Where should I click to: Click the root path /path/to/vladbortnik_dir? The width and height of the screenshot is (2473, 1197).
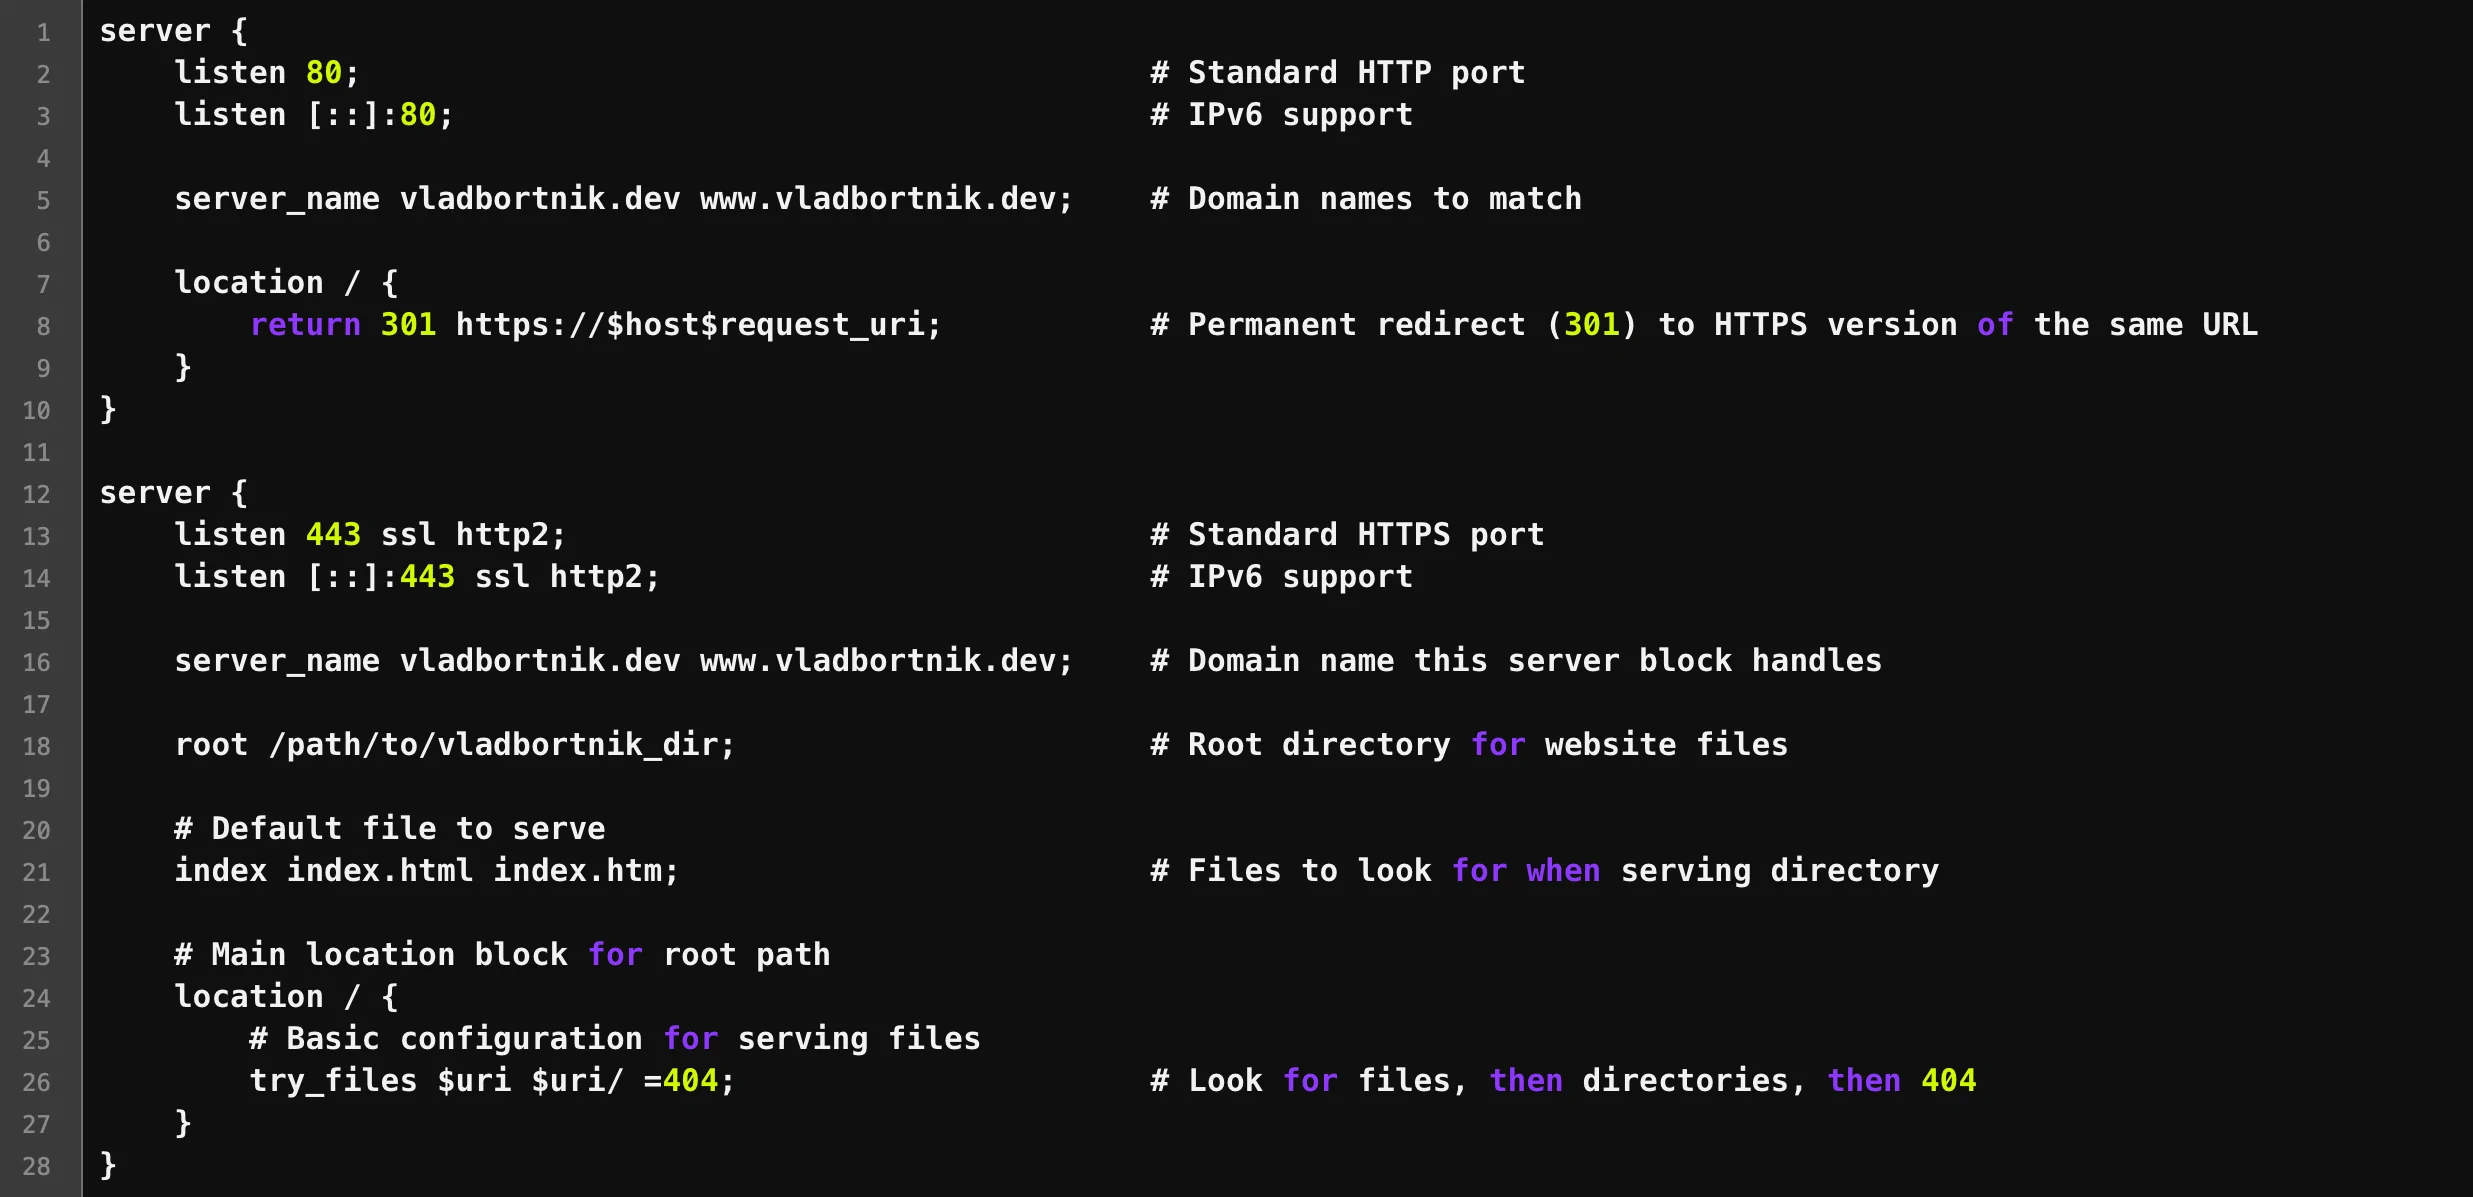tap(500, 745)
